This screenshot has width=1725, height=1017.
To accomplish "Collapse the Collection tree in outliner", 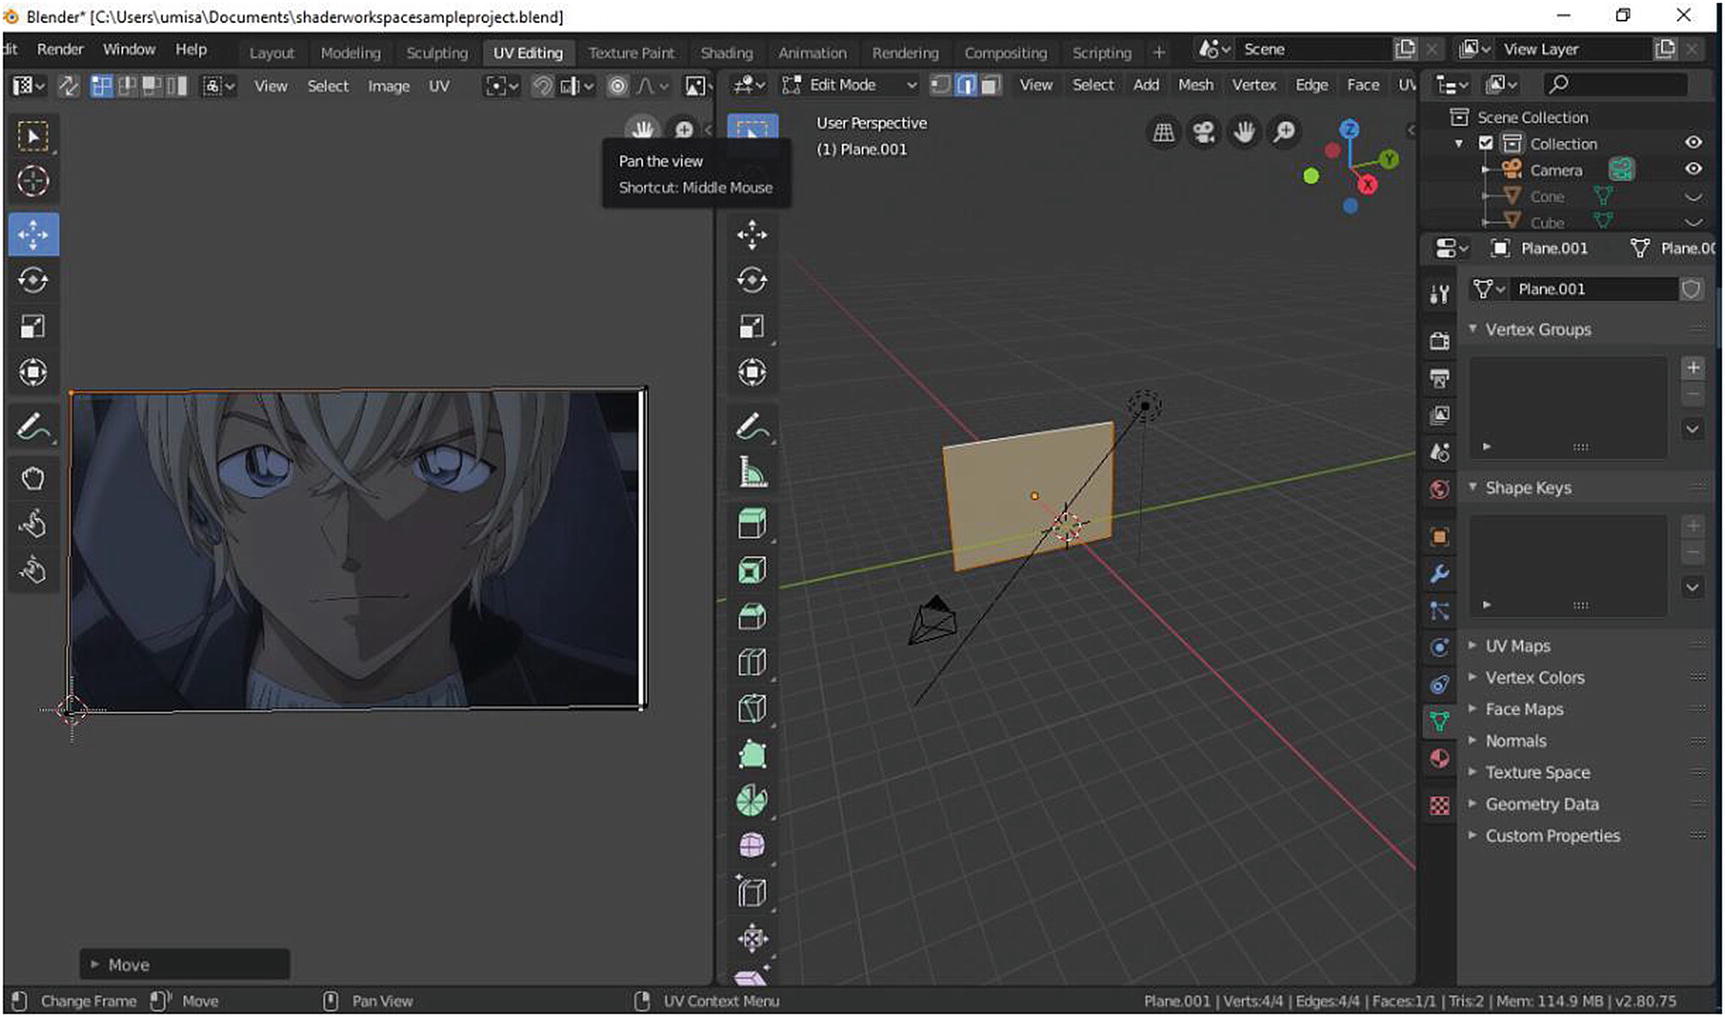I will point(1459,144).
